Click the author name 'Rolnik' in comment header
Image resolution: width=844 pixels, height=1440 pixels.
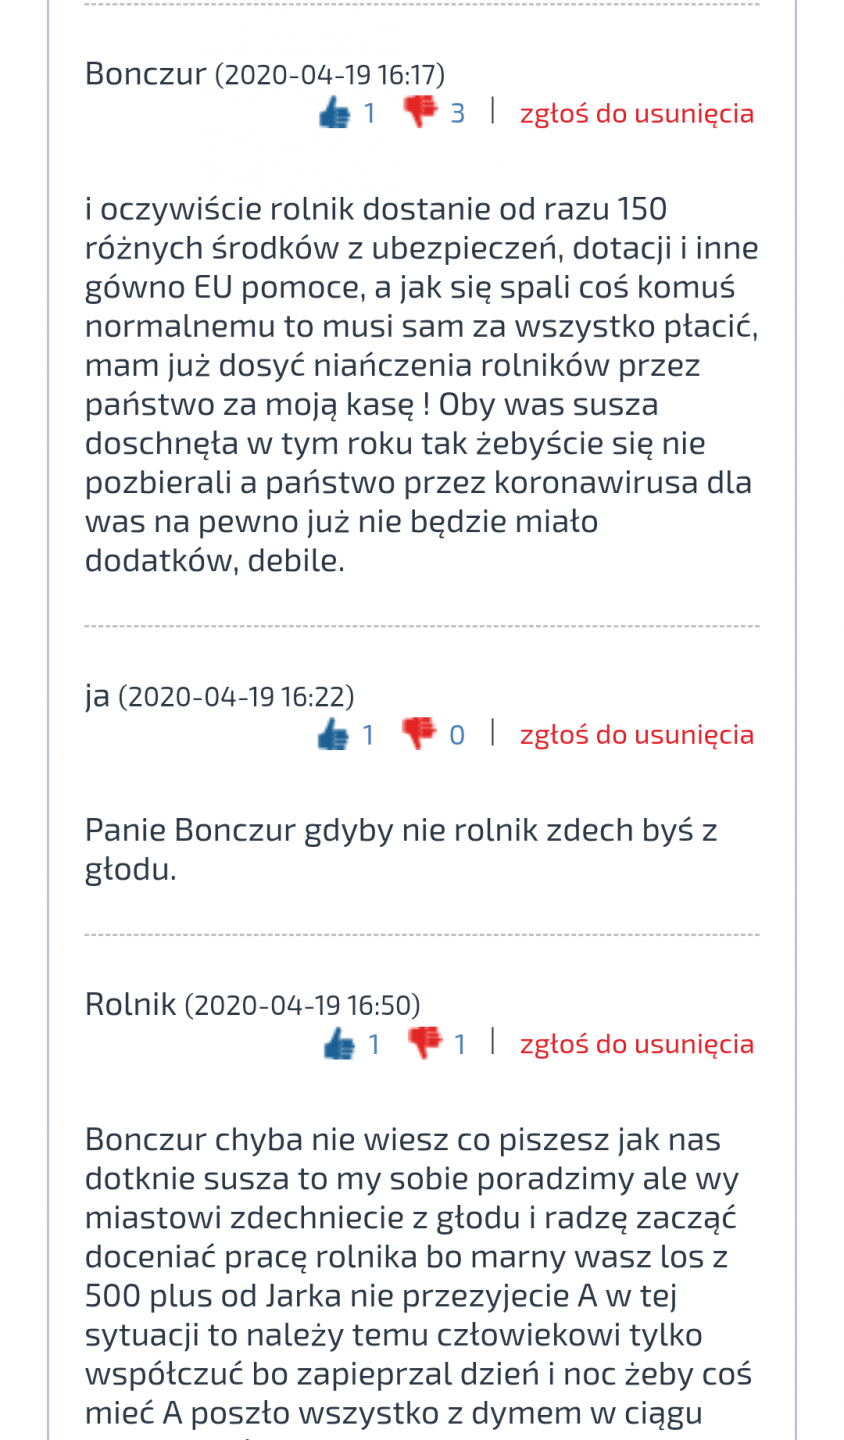[130, 1004]
